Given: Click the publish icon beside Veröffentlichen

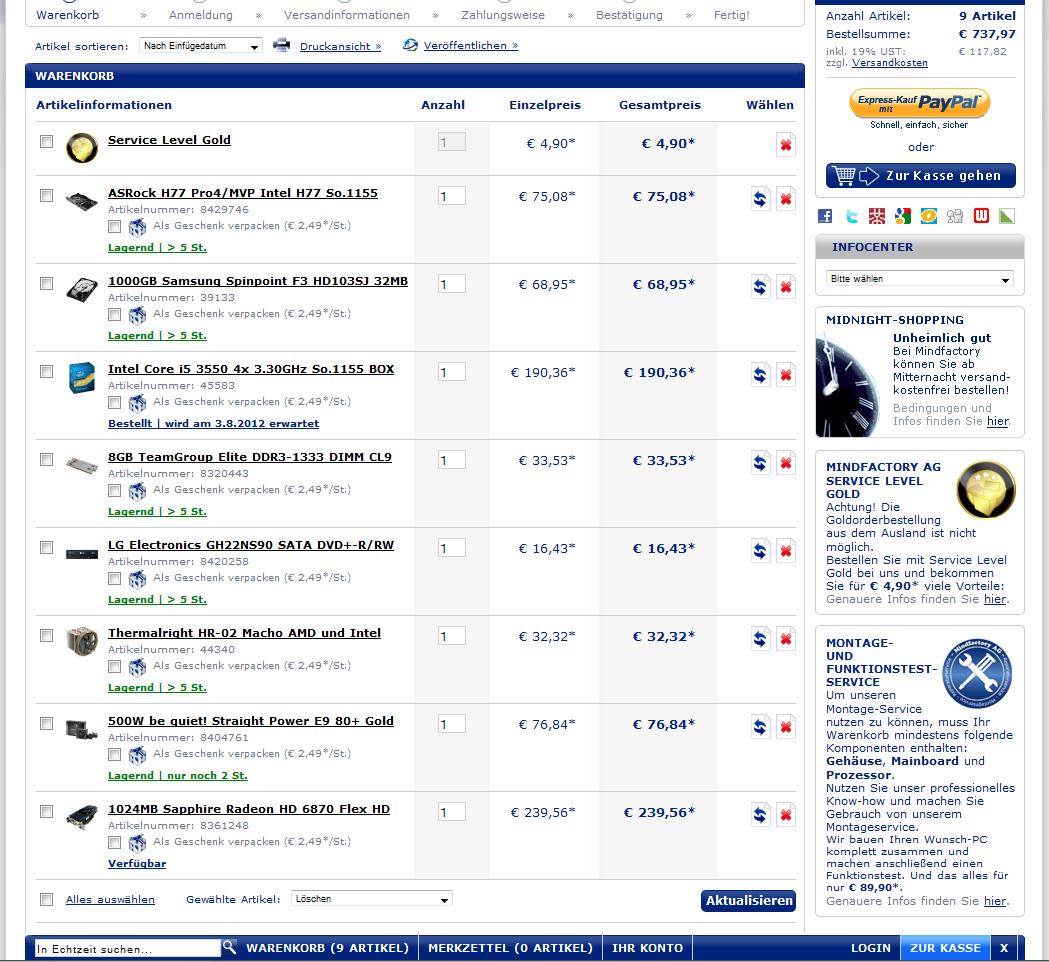Looking at the screenshot, I should coord(410,45).
